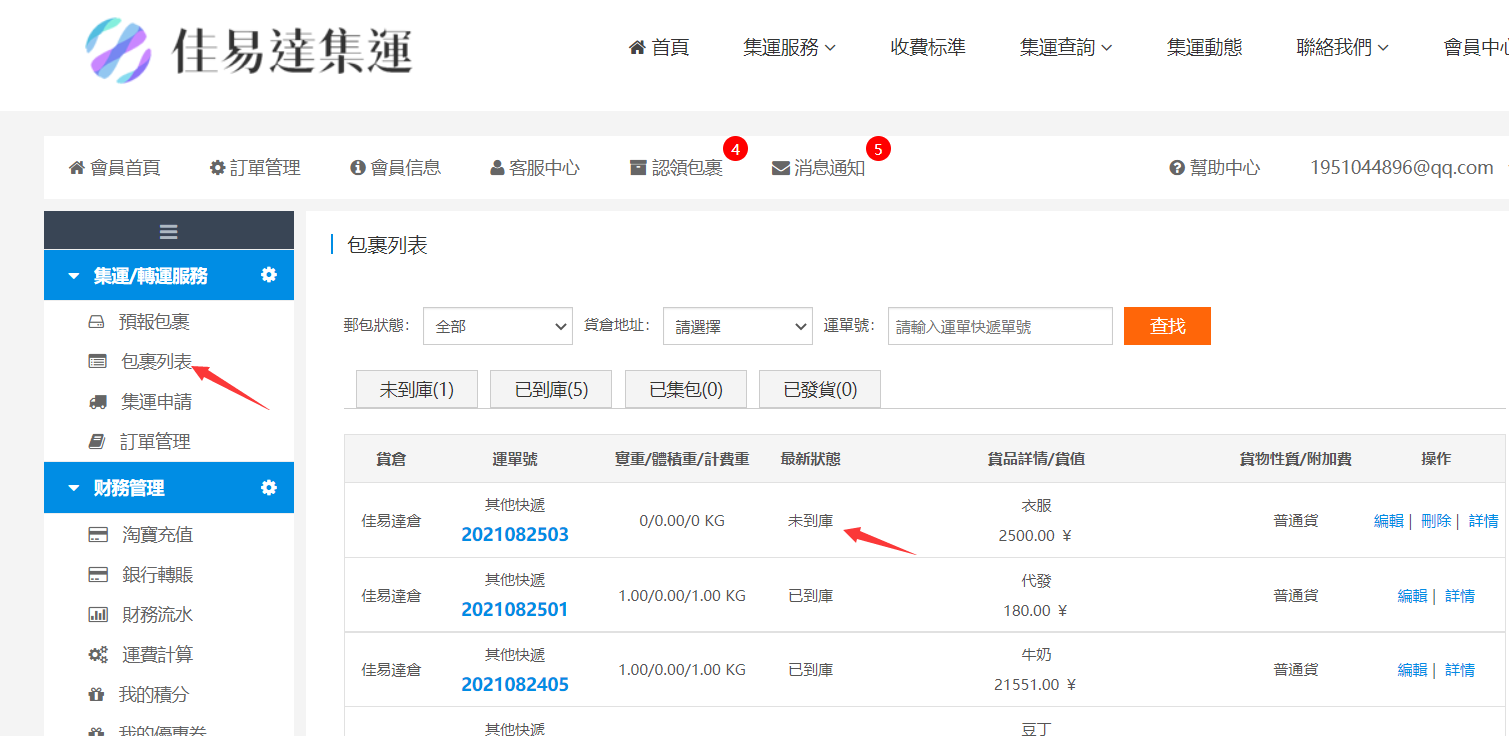This screenshot has width=1509, height=736.
Task: Click the truck icon for 集運申請
Action: 98,402
